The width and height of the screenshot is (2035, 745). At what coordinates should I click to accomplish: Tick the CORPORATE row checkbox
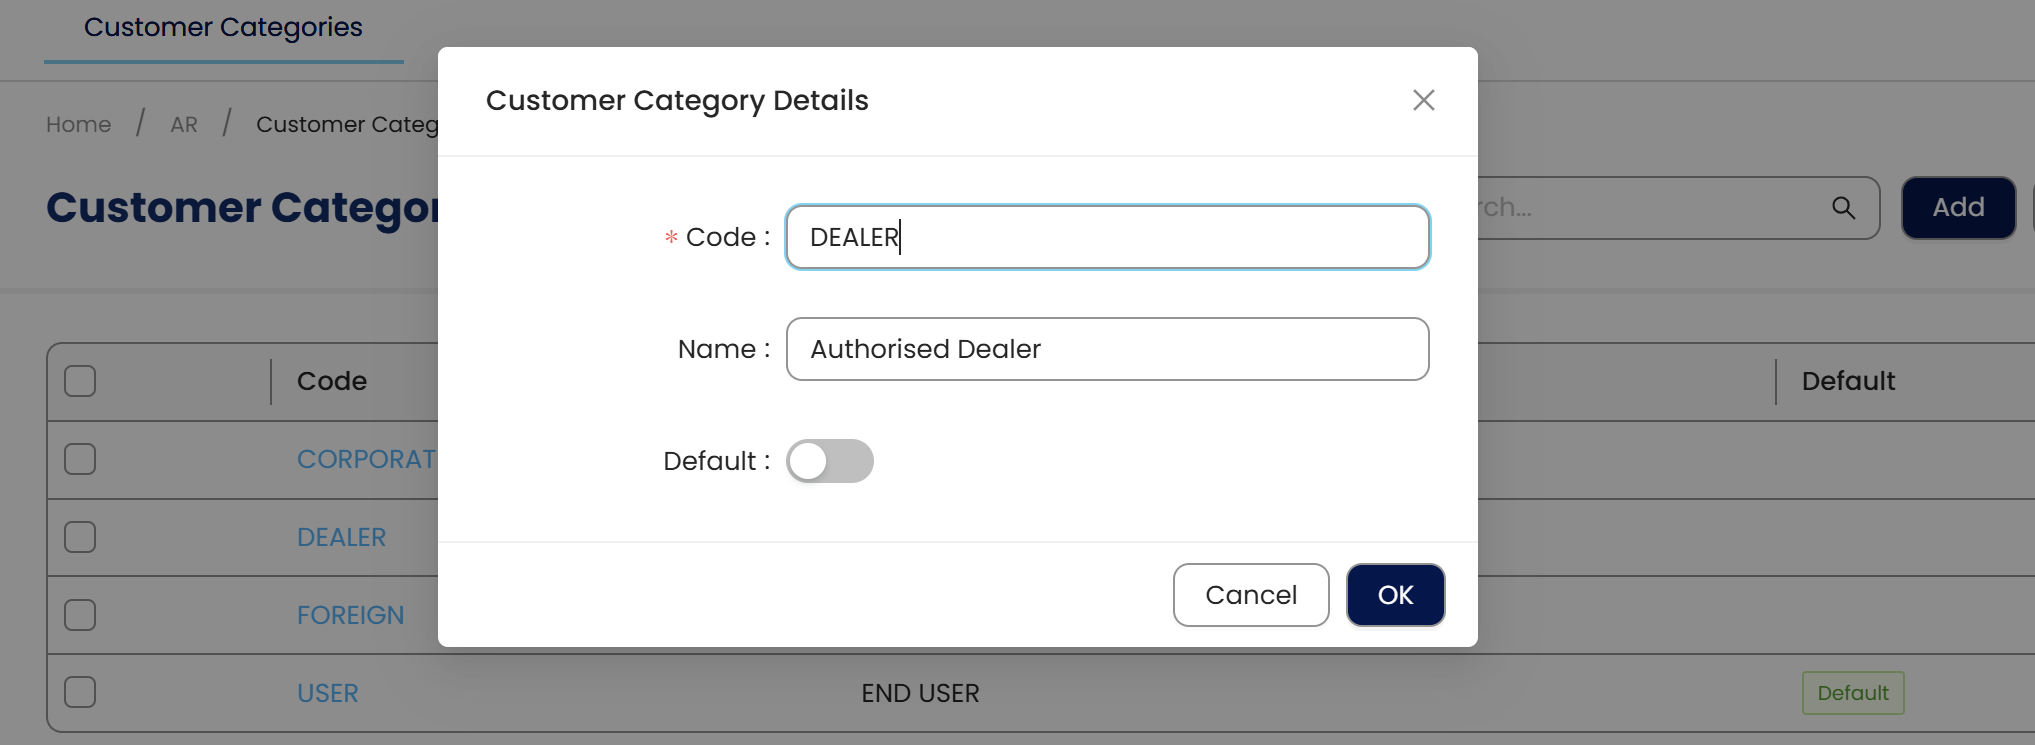(x=80, y=459)
